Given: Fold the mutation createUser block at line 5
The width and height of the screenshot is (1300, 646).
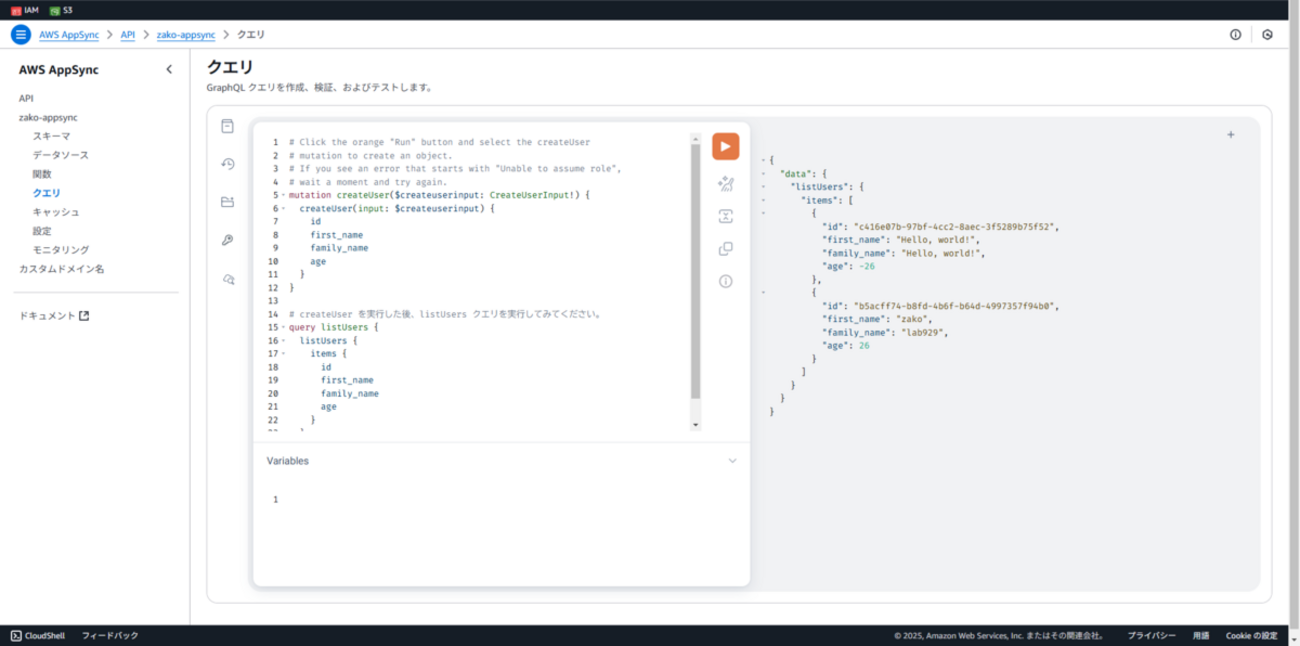Looking at the screenshot, I should point(284,196).
